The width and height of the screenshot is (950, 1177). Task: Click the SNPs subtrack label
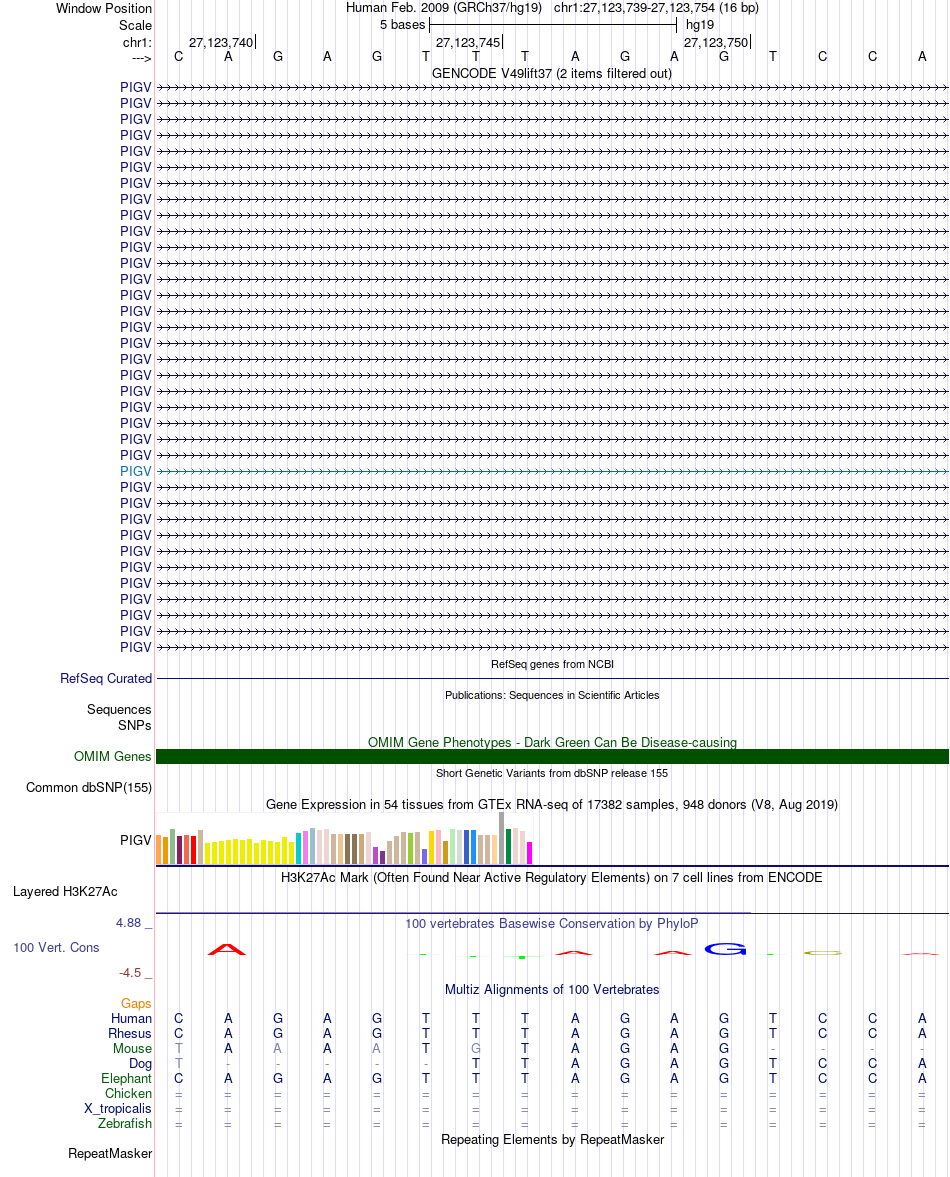point(134,726)
